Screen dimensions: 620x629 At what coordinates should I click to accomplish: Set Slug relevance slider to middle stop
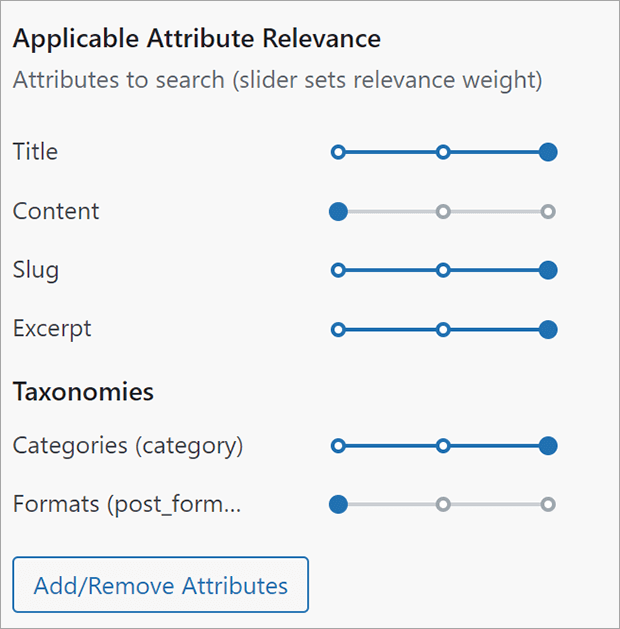point(443,270)
